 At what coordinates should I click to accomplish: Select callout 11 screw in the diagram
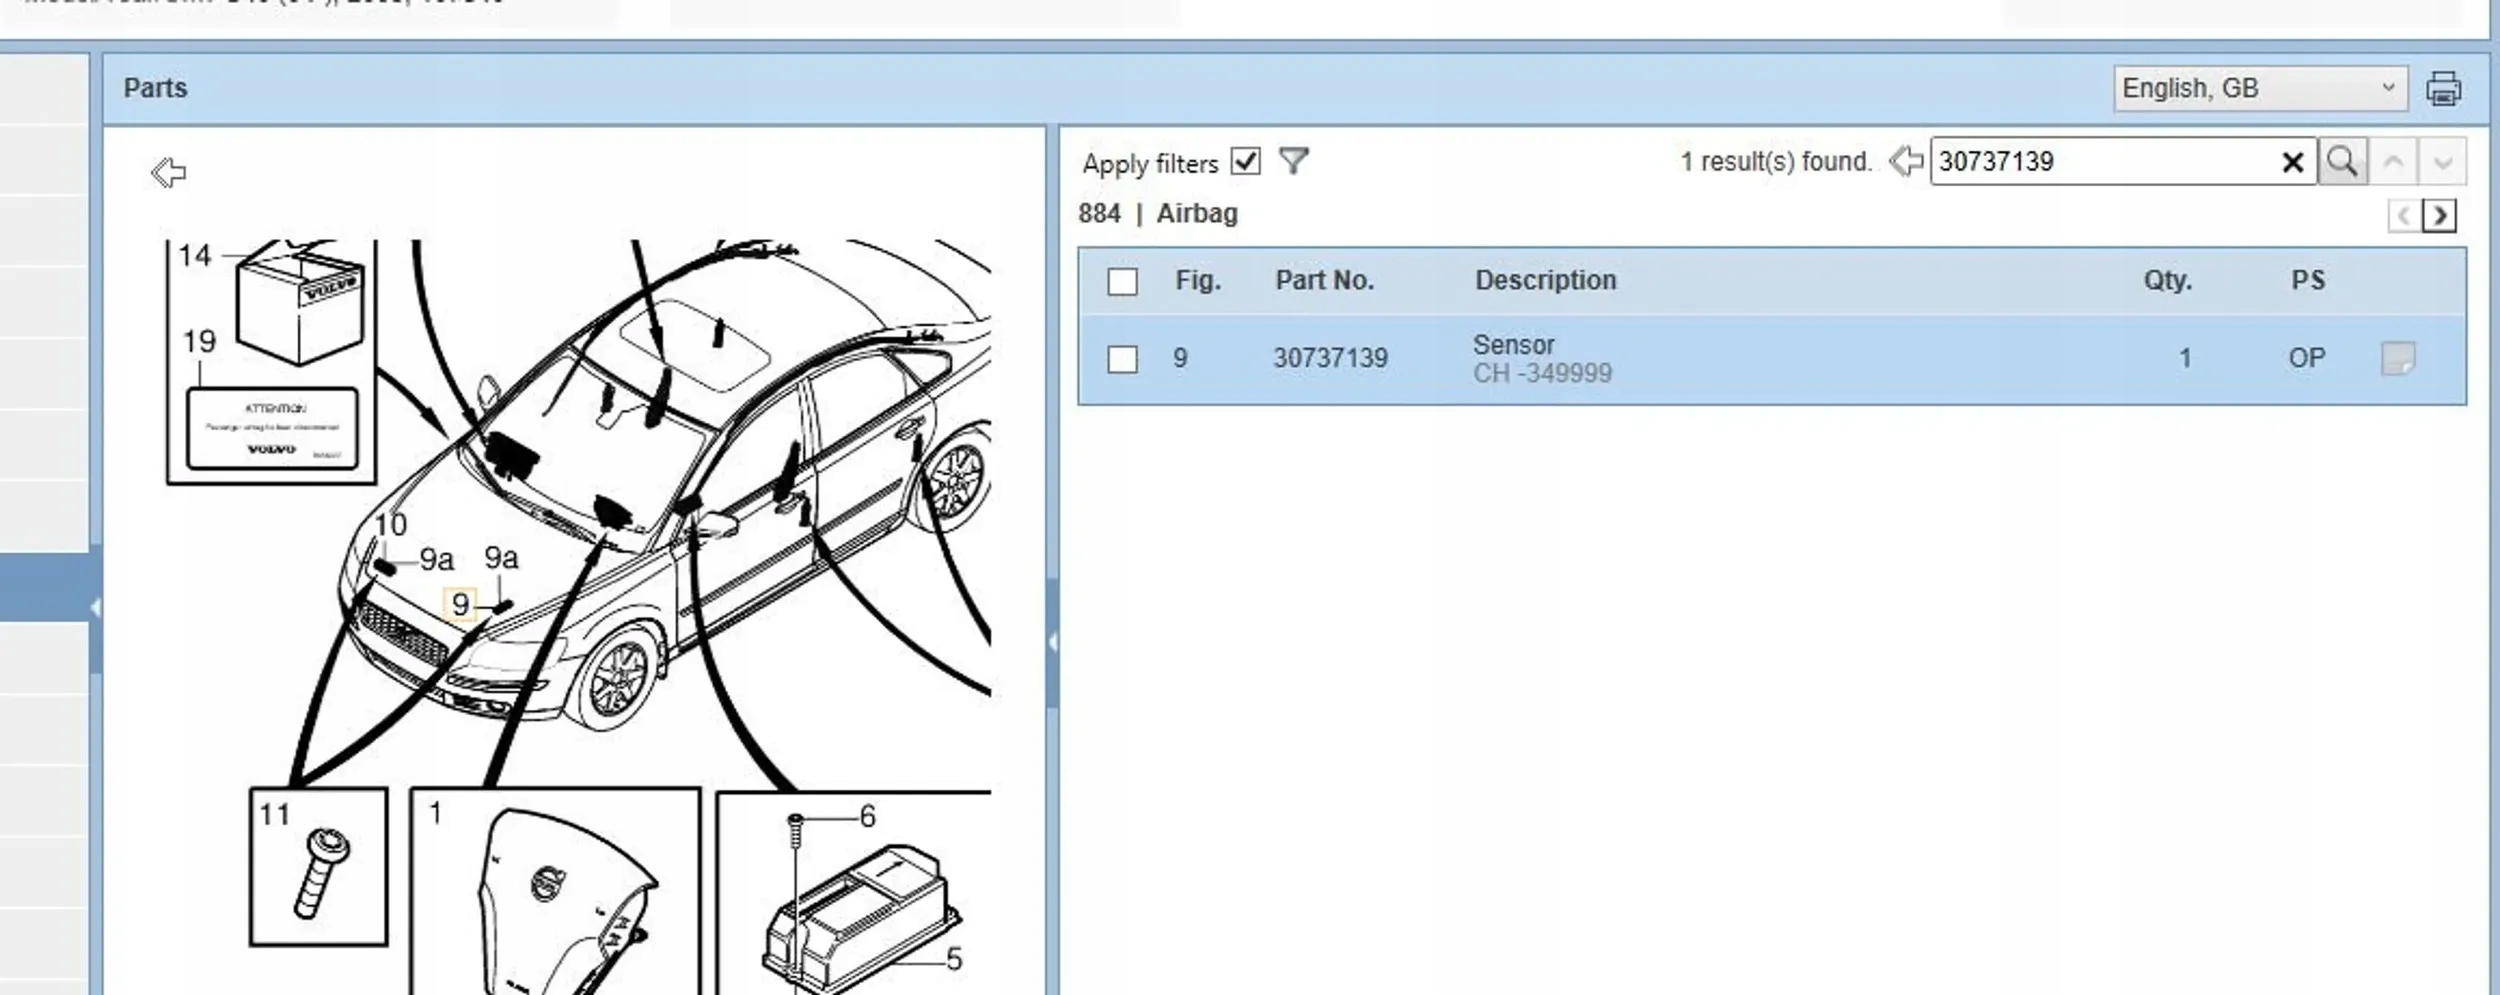[274, 815]
